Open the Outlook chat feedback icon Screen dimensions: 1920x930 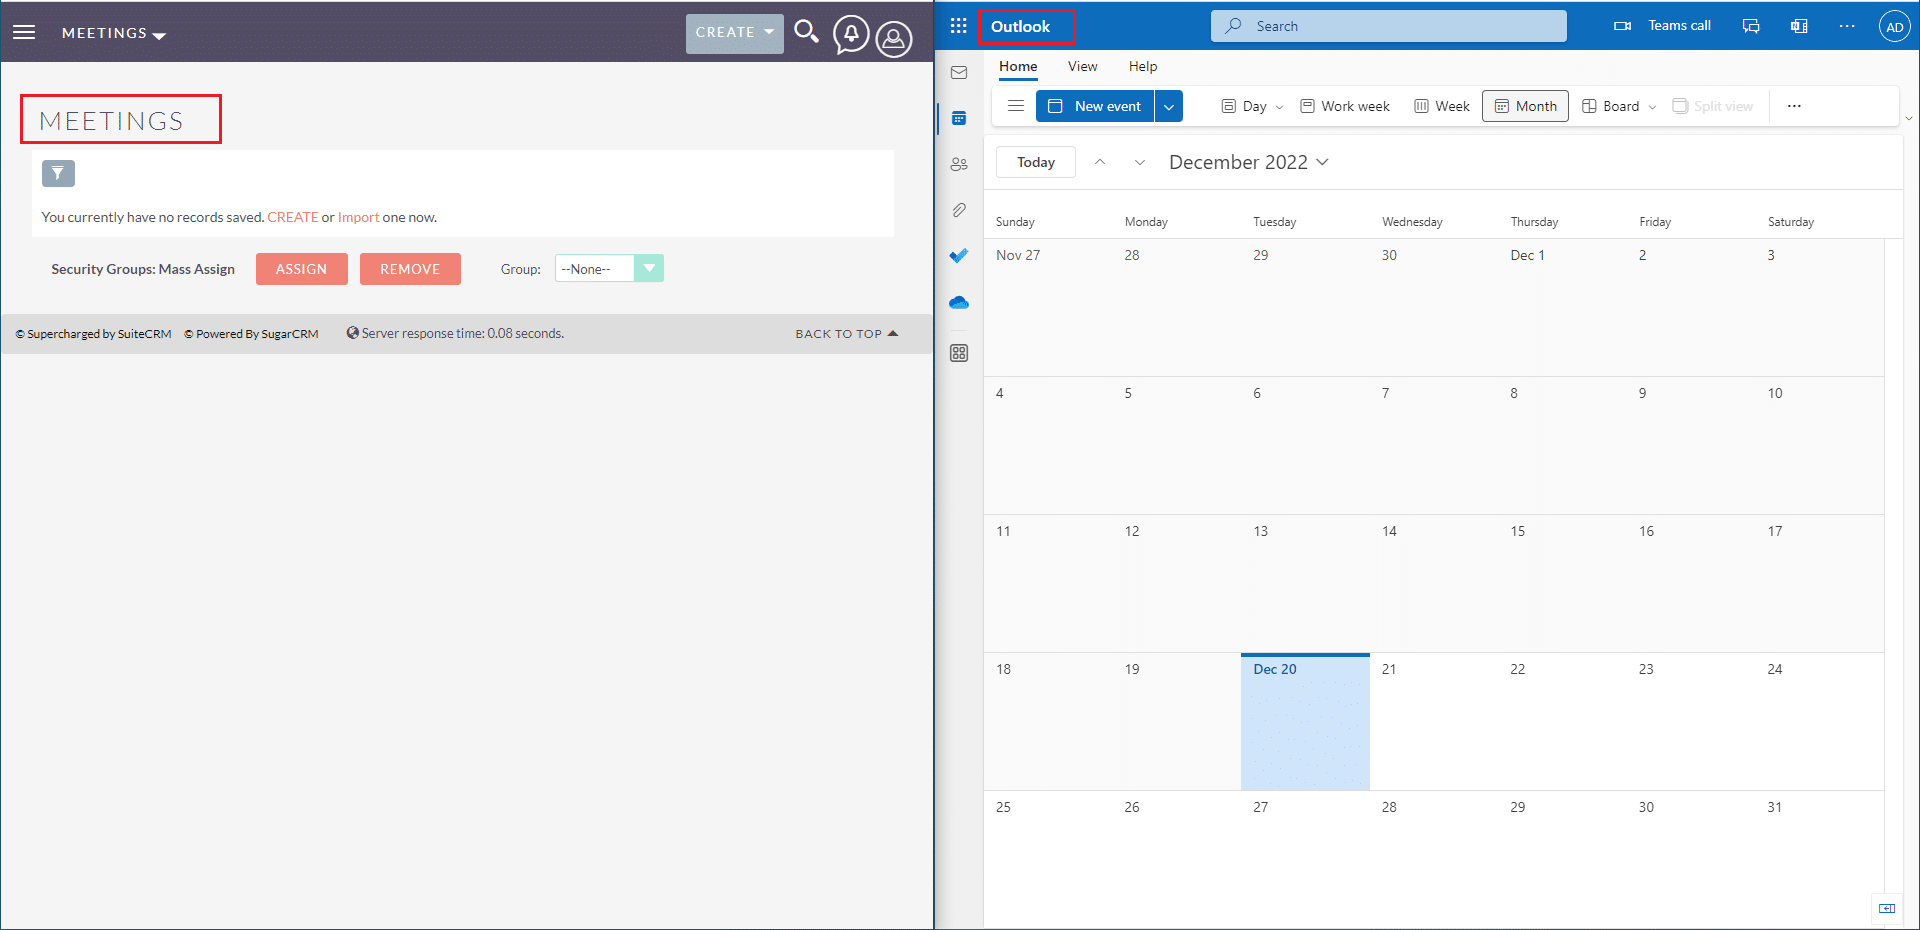[x=1751, y=26]
